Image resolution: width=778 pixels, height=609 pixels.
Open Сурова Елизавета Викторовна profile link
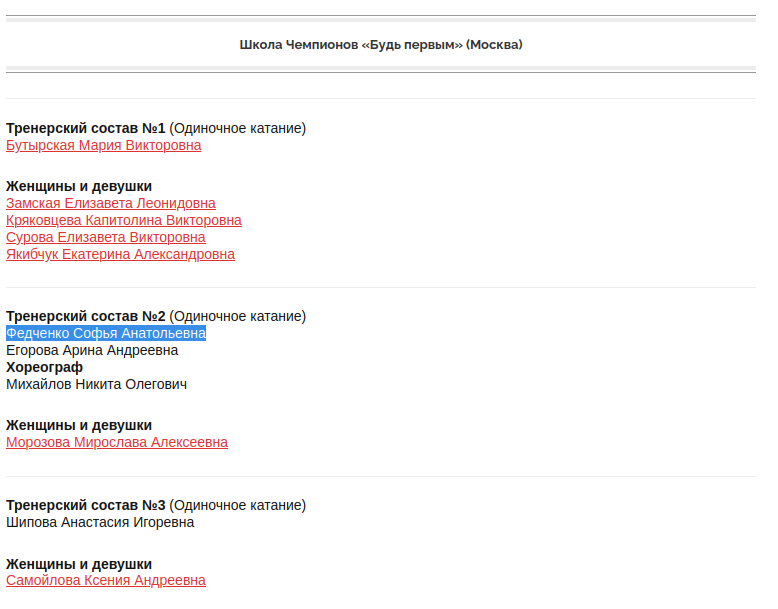(x=106, y=237)
